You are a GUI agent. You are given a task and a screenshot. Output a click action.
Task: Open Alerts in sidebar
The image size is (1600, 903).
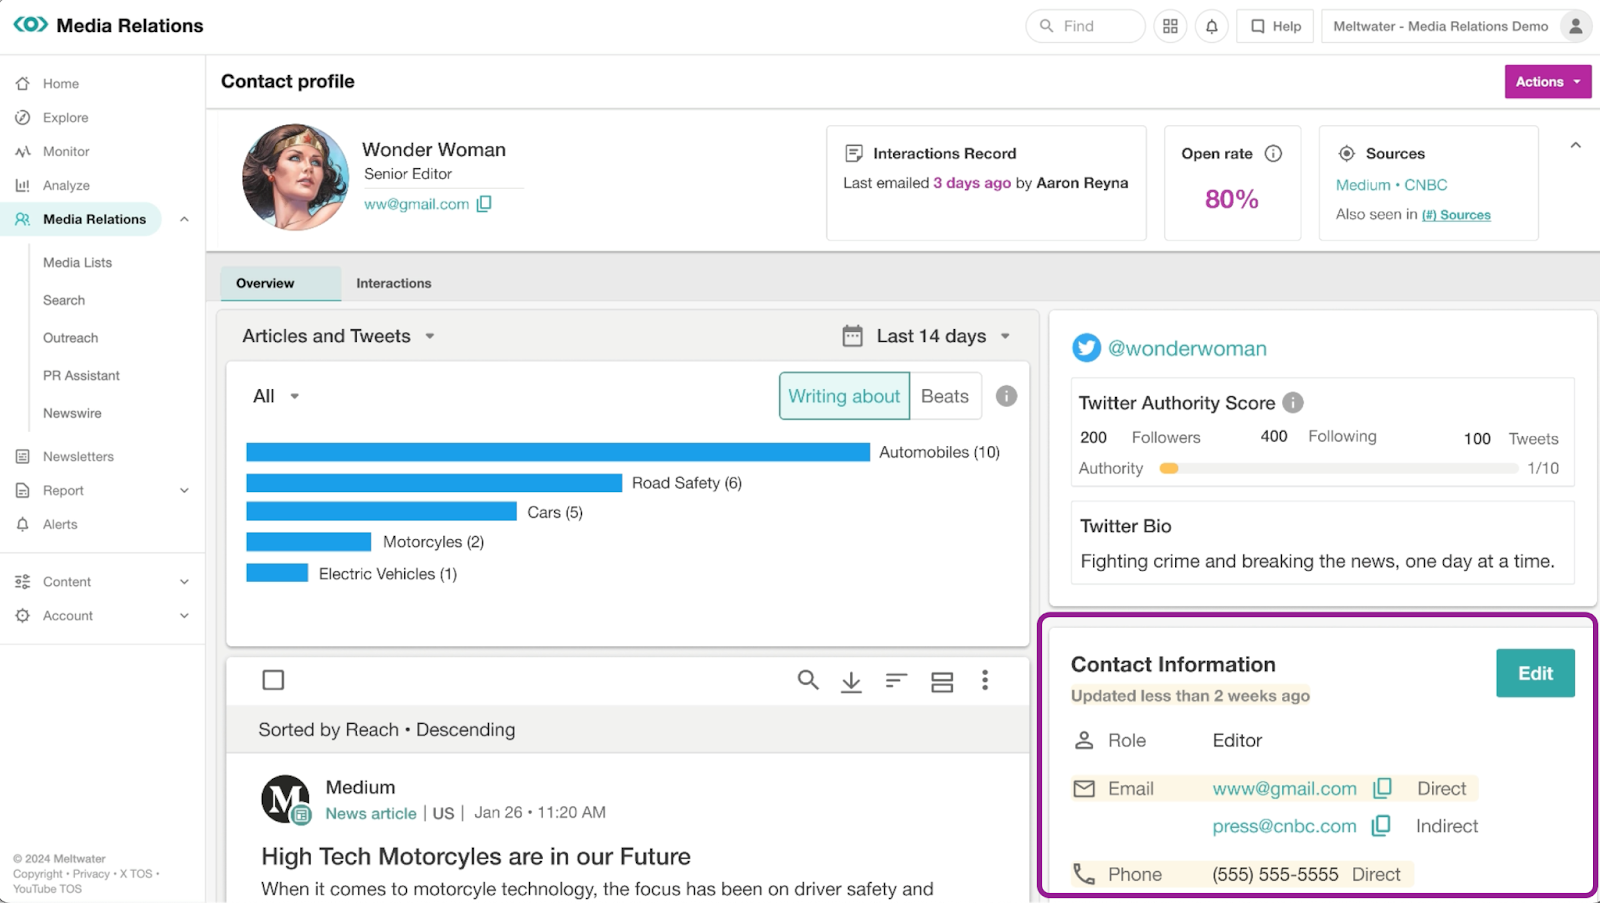[x=60, y=525]
